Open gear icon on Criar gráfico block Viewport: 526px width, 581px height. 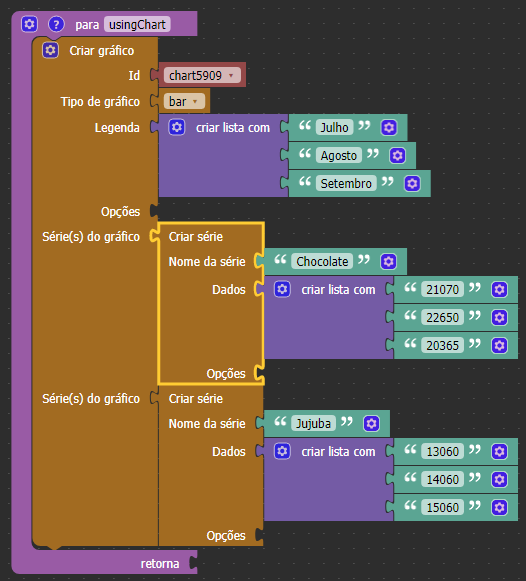(x=50, y=50)
